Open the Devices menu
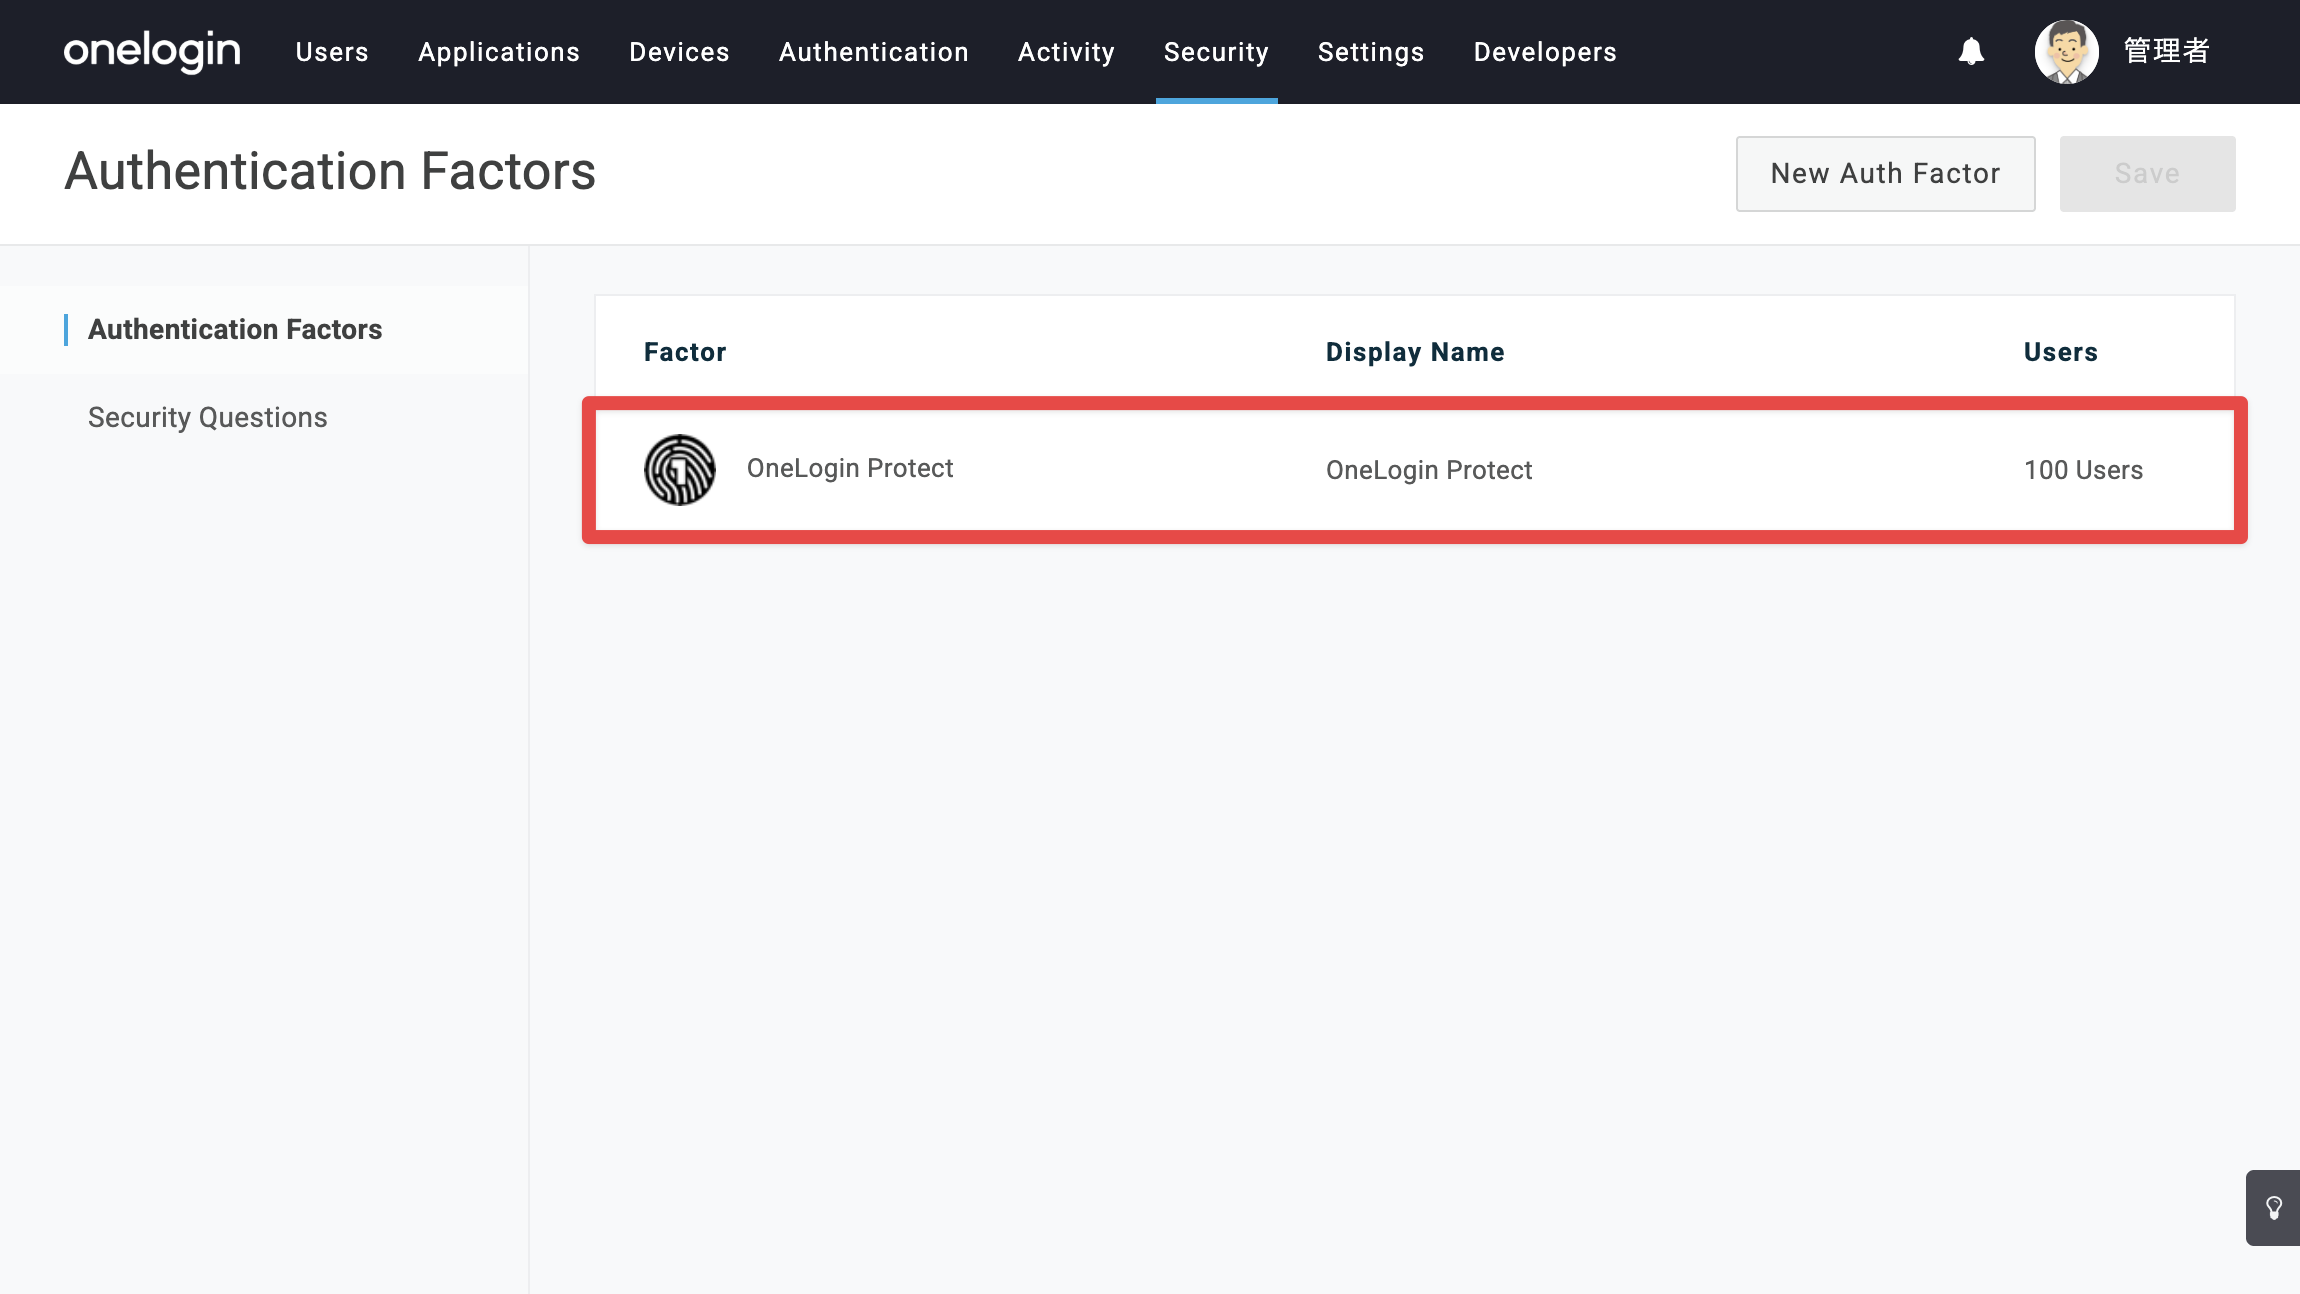This screenshot has height=1294, width=2300. point(679,52)
